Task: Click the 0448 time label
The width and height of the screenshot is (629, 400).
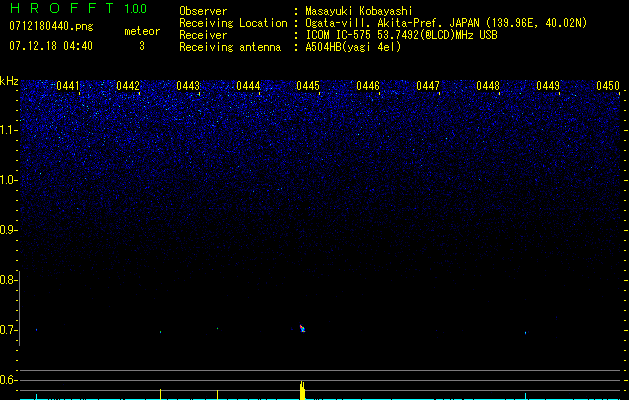Action: (488, 87)
